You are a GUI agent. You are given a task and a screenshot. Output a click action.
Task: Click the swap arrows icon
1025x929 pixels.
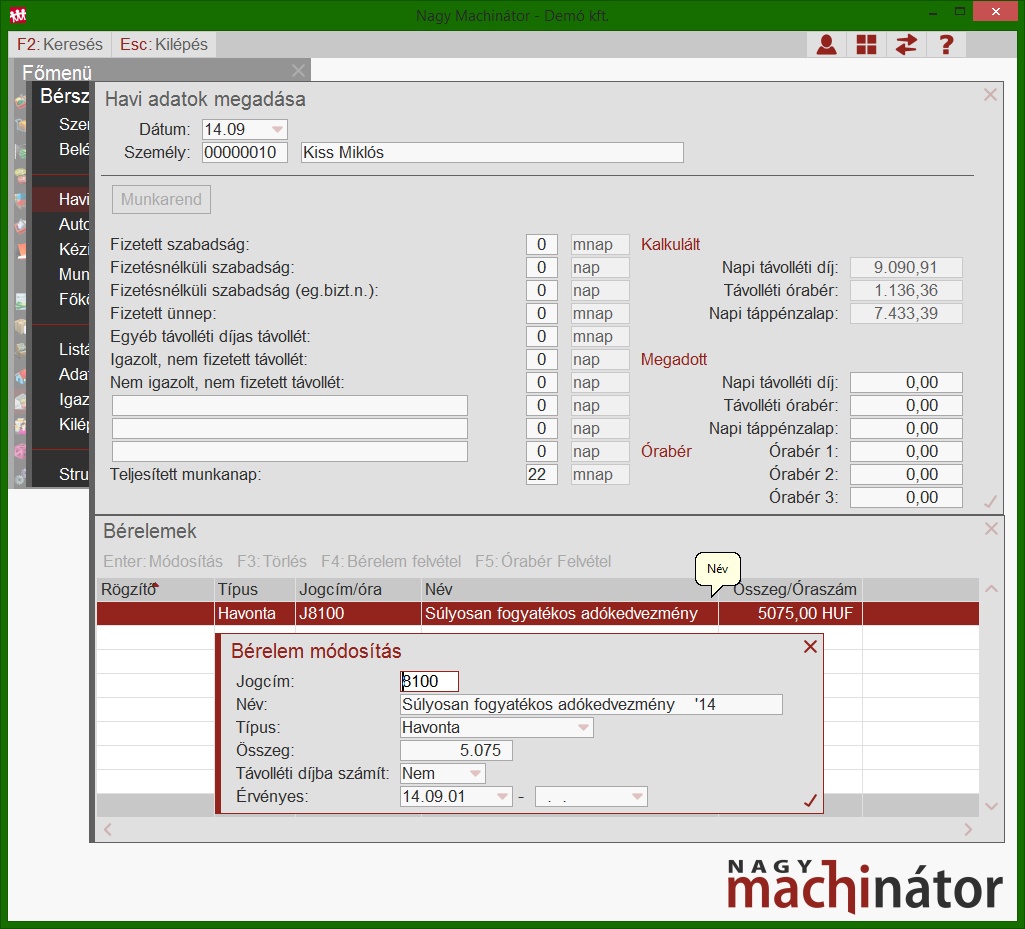pyautogui.click(x=906, y=44)
